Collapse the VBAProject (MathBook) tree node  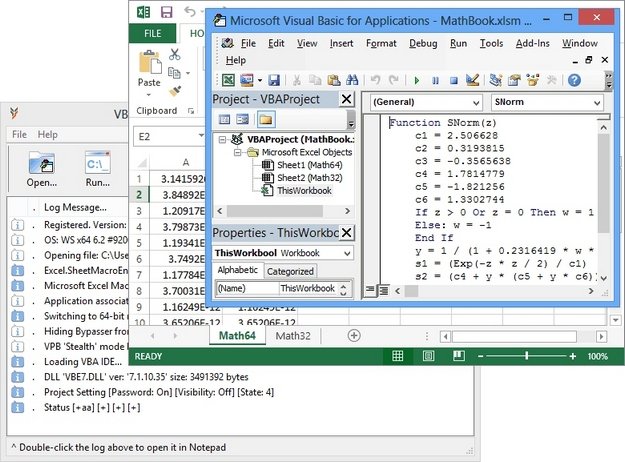[x=222, y=139]
